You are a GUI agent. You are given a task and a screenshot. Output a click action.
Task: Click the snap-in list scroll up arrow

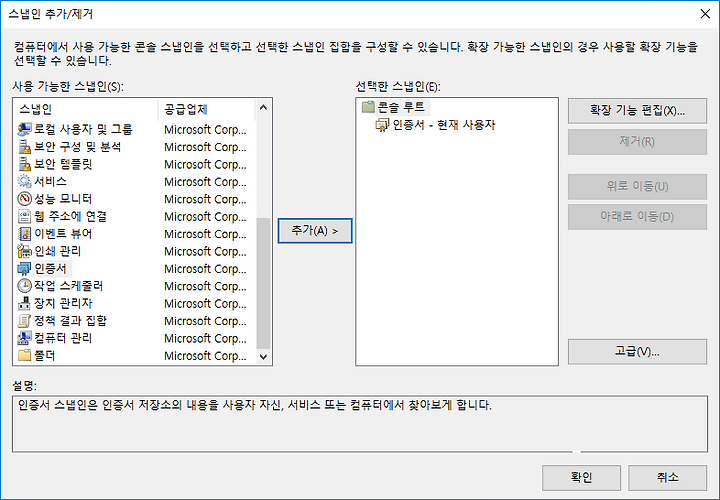(263, 107)
